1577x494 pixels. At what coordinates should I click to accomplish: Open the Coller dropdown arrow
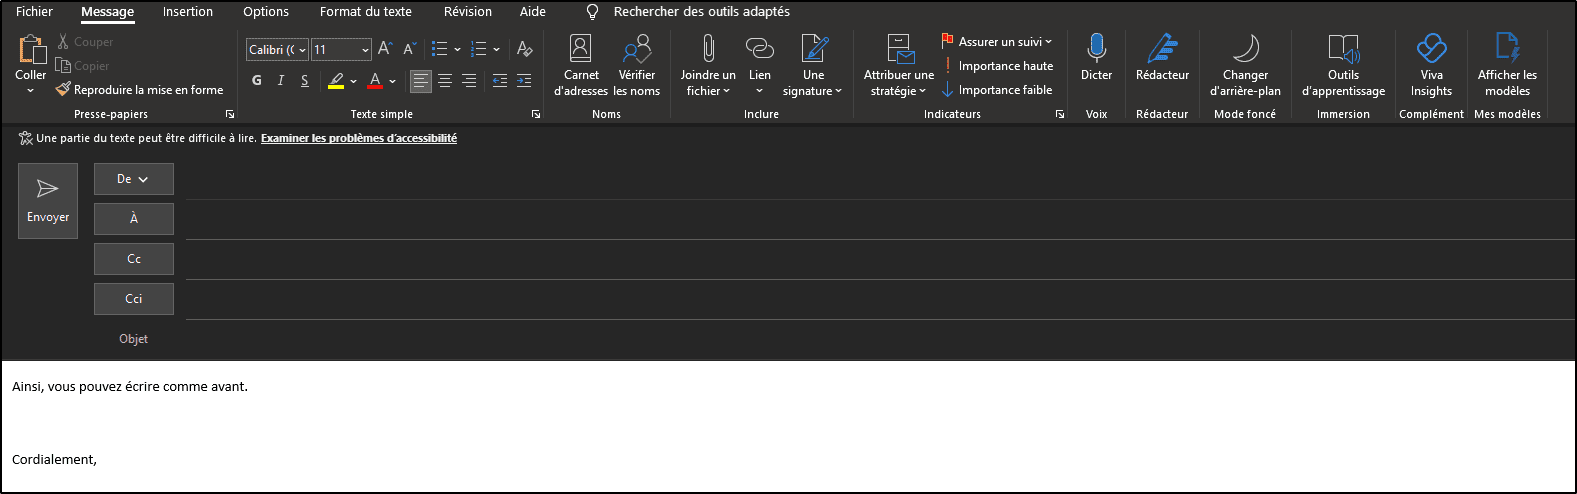coord(30,91)
